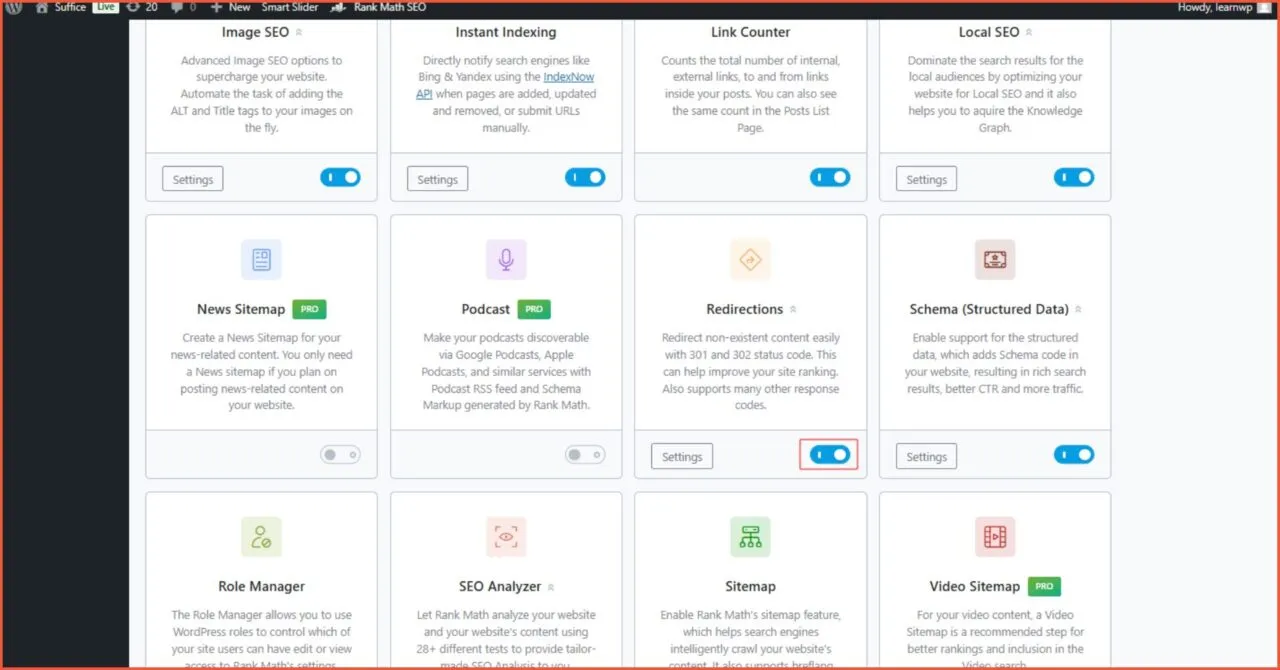Click the SEO Analyzer scan icon

(505, 536)
